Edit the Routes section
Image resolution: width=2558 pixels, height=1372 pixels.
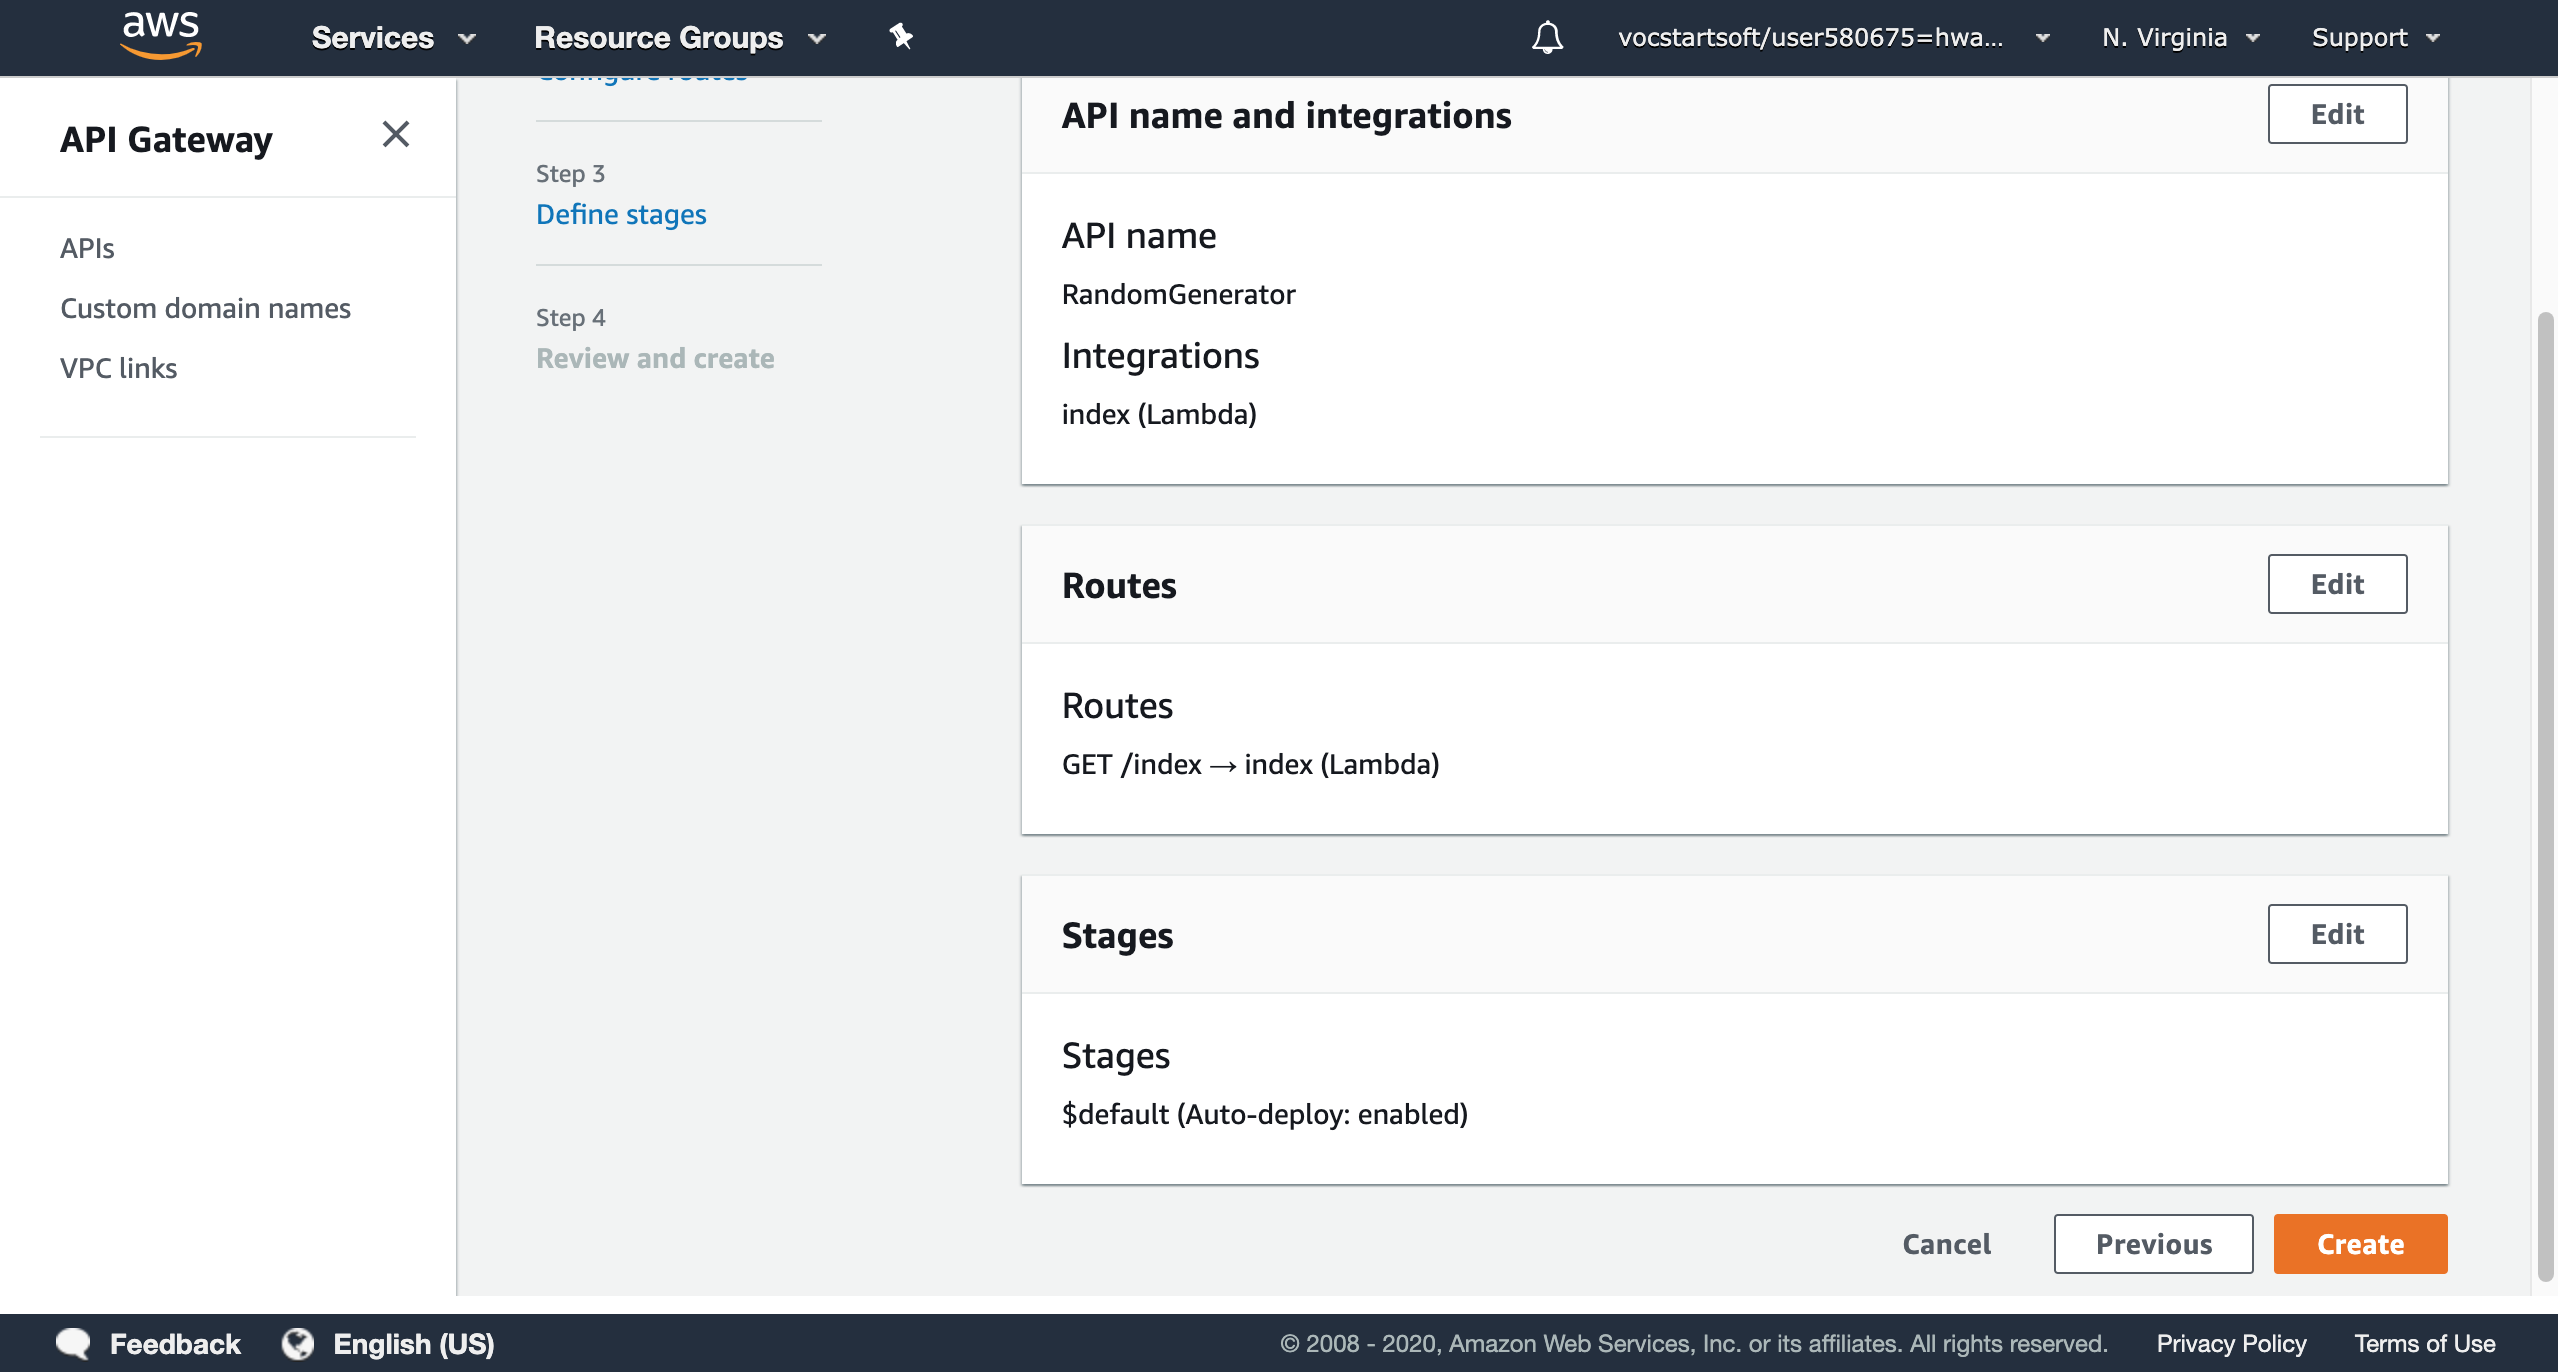pyautogui.click(x=2337, y=584)
